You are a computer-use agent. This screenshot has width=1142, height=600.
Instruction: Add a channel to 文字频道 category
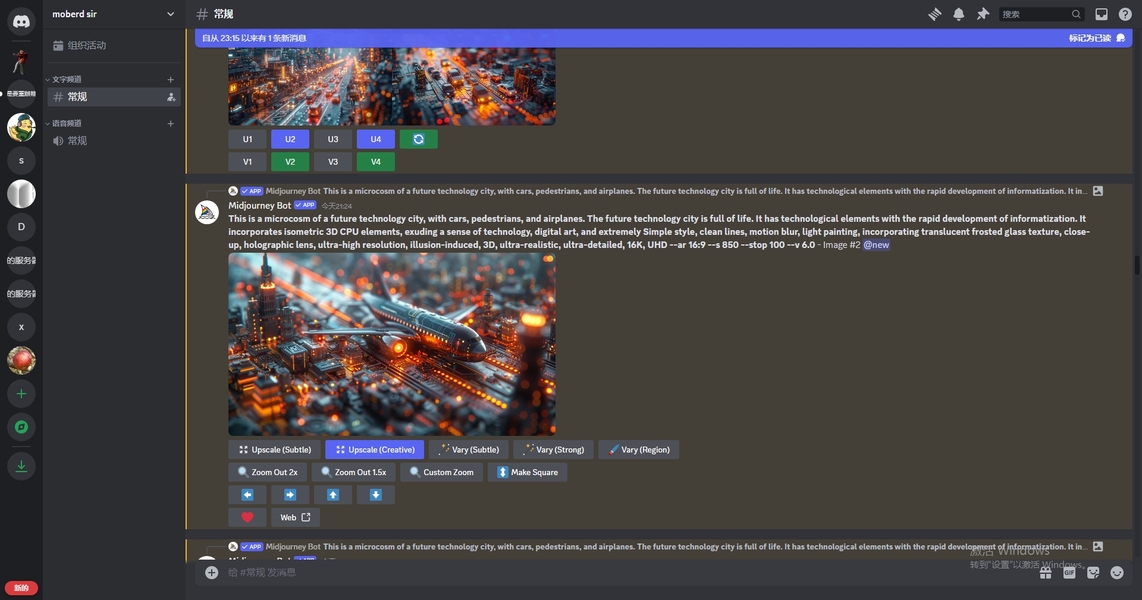[x=170, y=79]
